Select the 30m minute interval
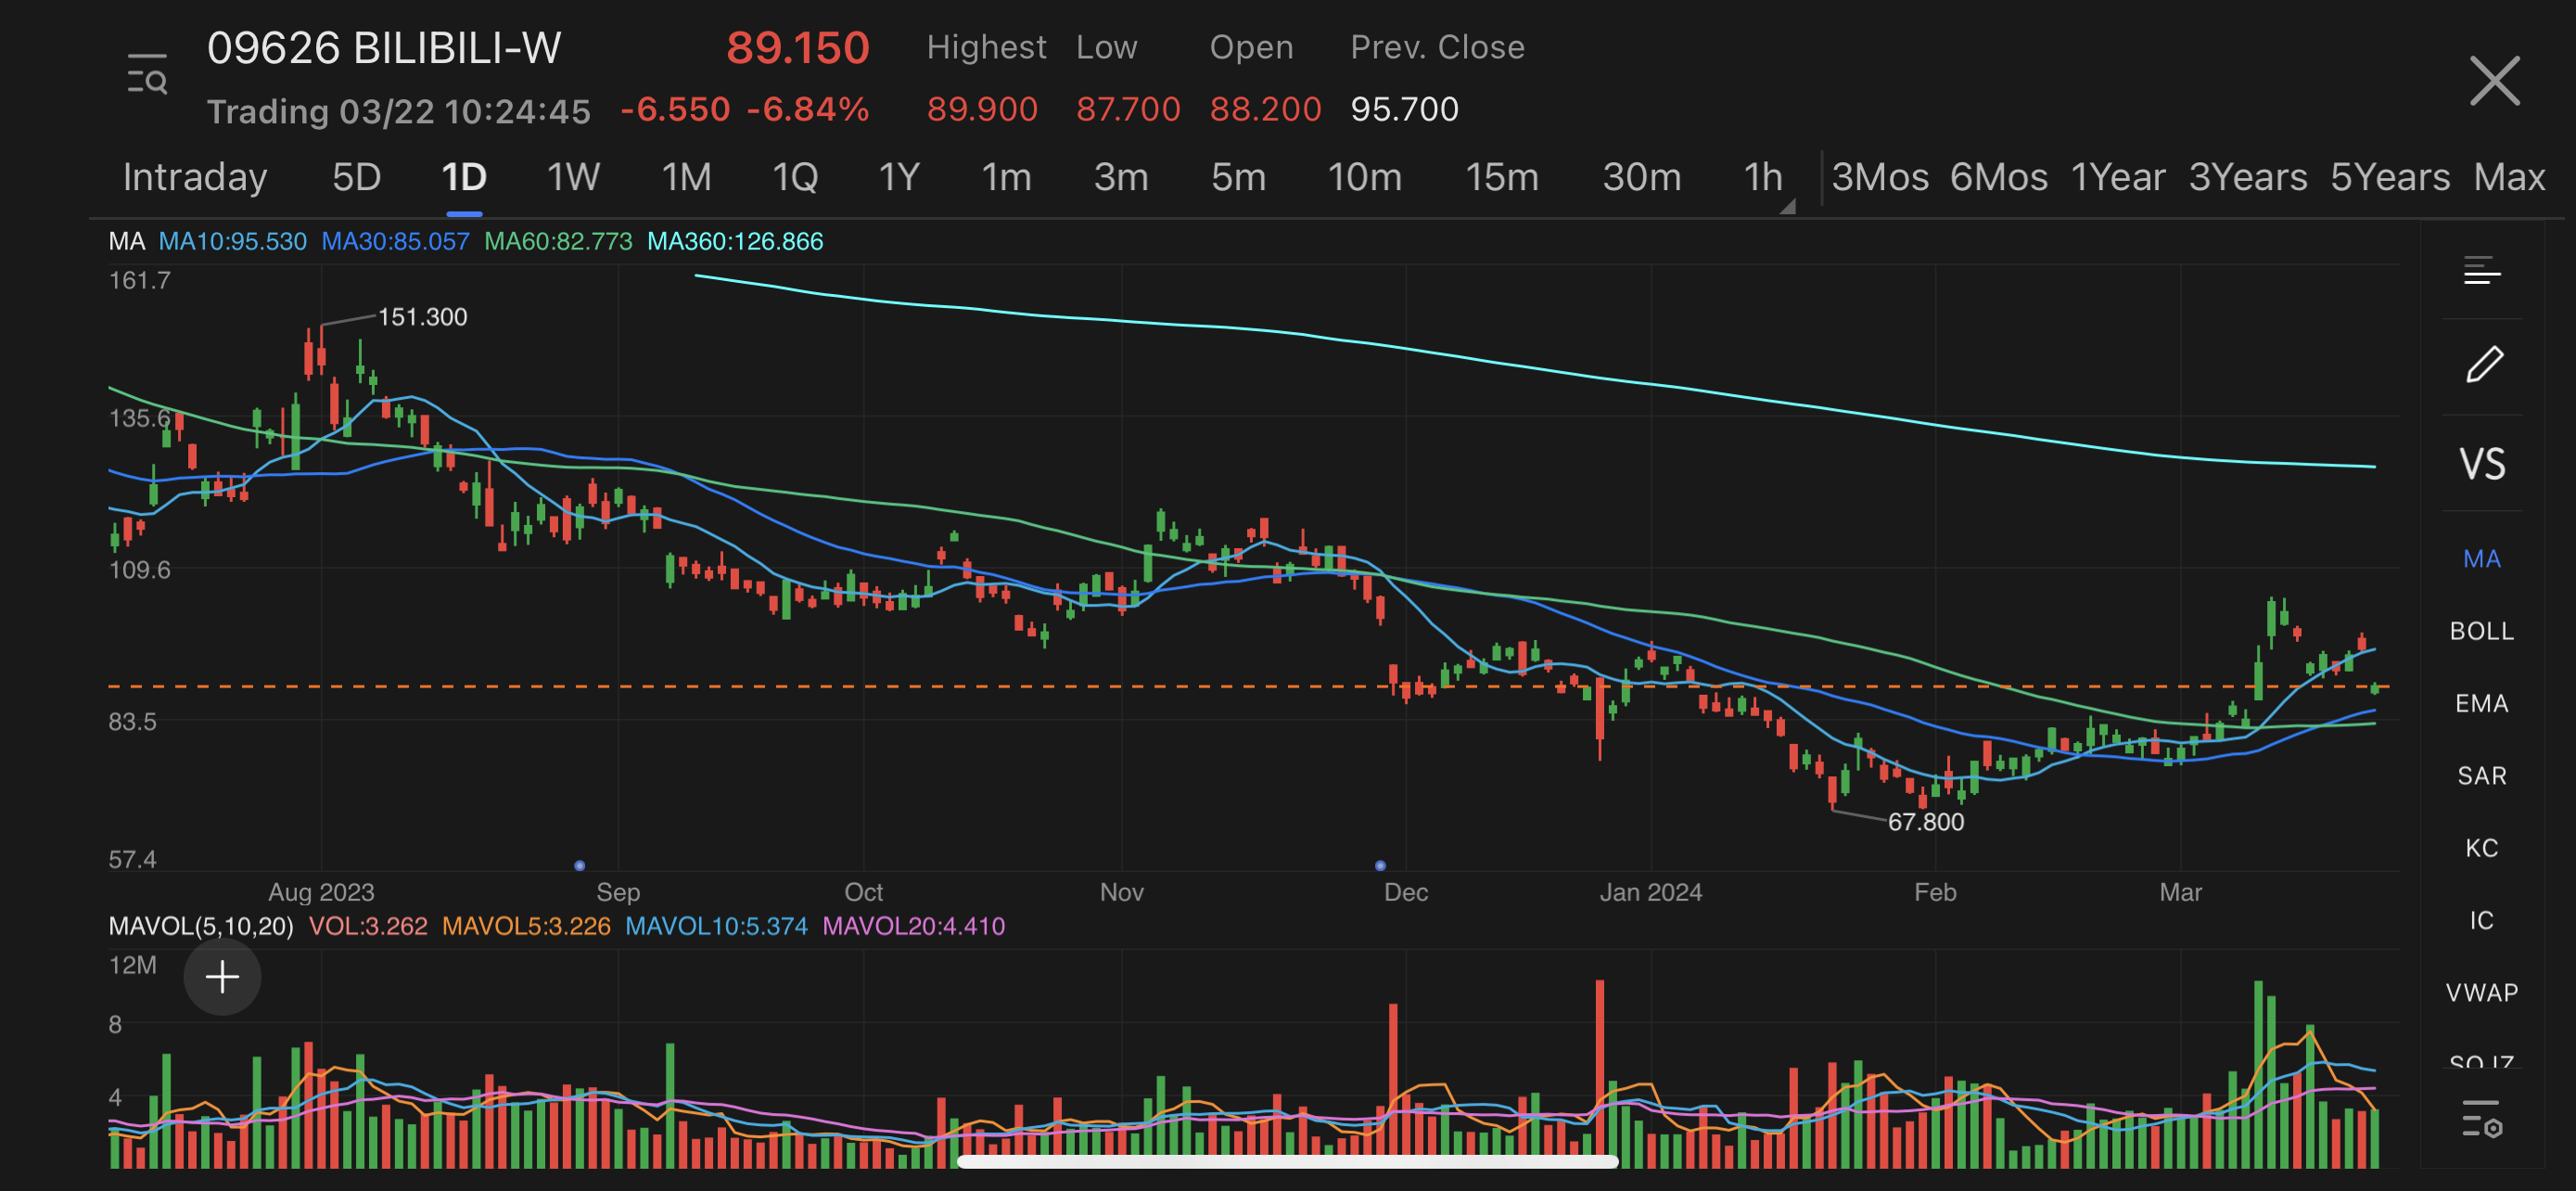Image resolution: width=2576 pixels, height=1191 pixels. click(1641, 177)
